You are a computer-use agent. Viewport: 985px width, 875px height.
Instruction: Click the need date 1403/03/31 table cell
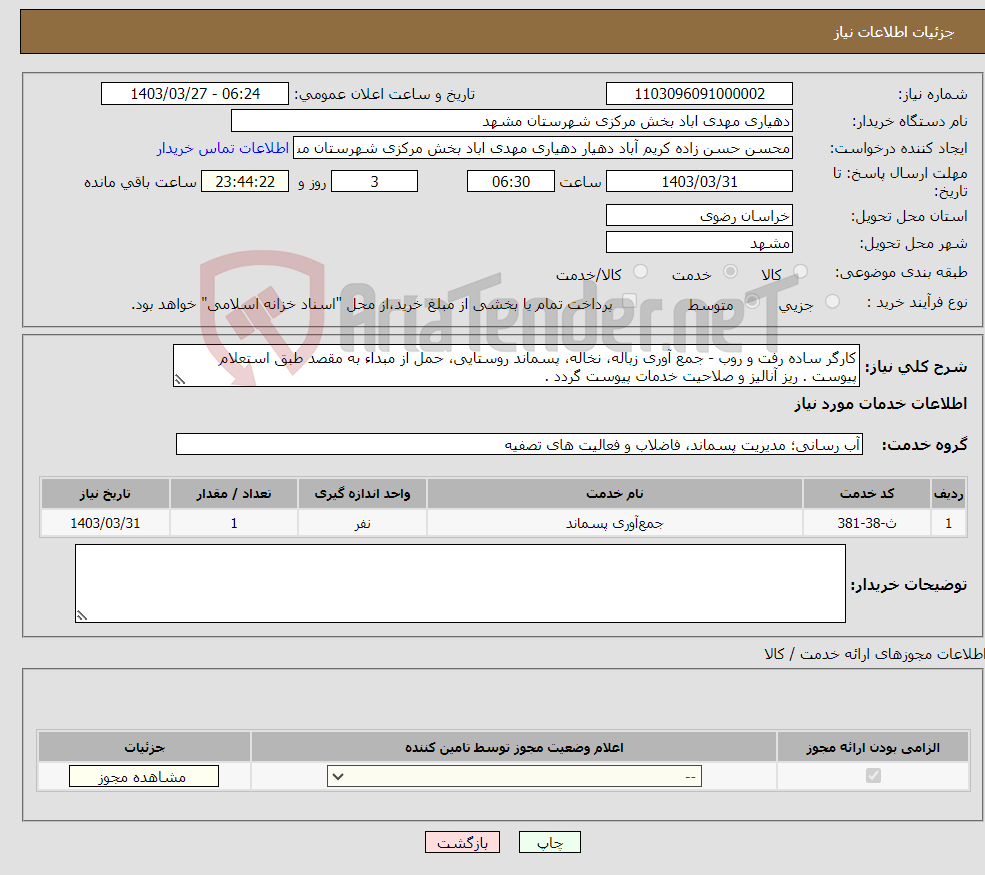click(105, 523)
